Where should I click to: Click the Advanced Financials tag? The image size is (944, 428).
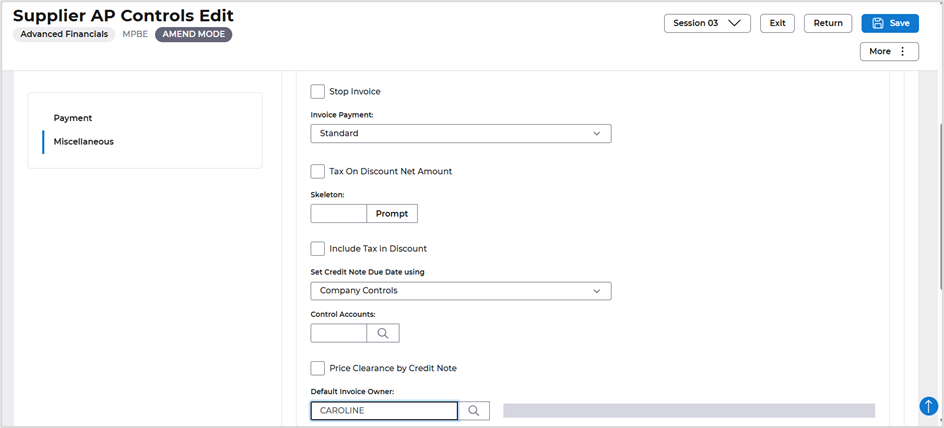click(x=64, y=34)
